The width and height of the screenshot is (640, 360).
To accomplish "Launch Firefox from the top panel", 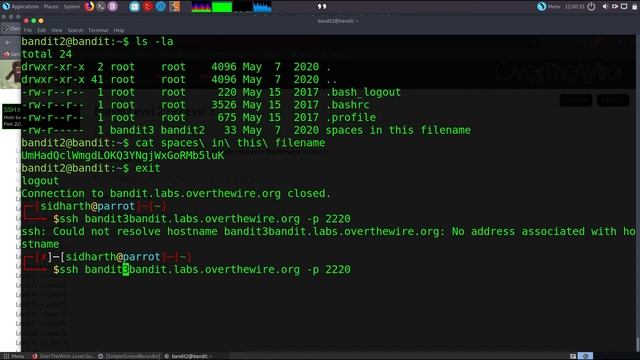I will (89, 6).
